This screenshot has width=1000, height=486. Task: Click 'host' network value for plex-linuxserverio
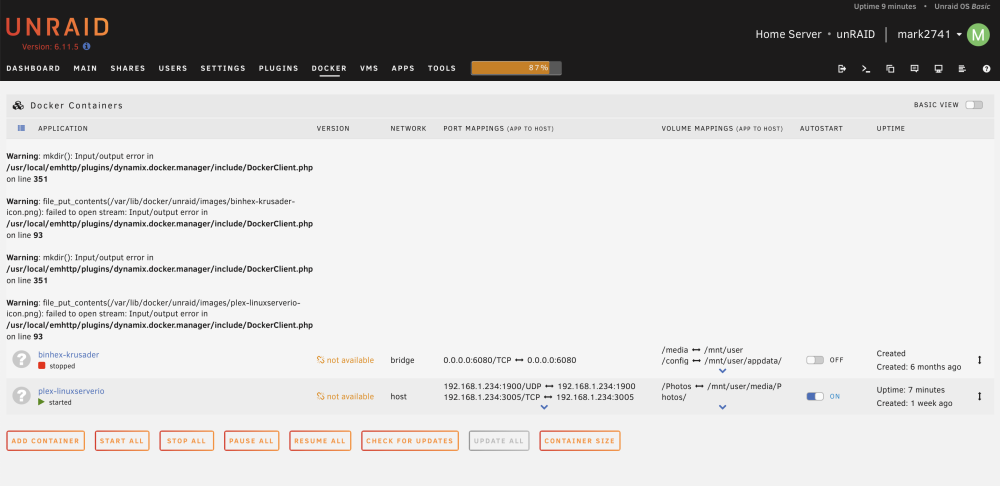(398, 397)
